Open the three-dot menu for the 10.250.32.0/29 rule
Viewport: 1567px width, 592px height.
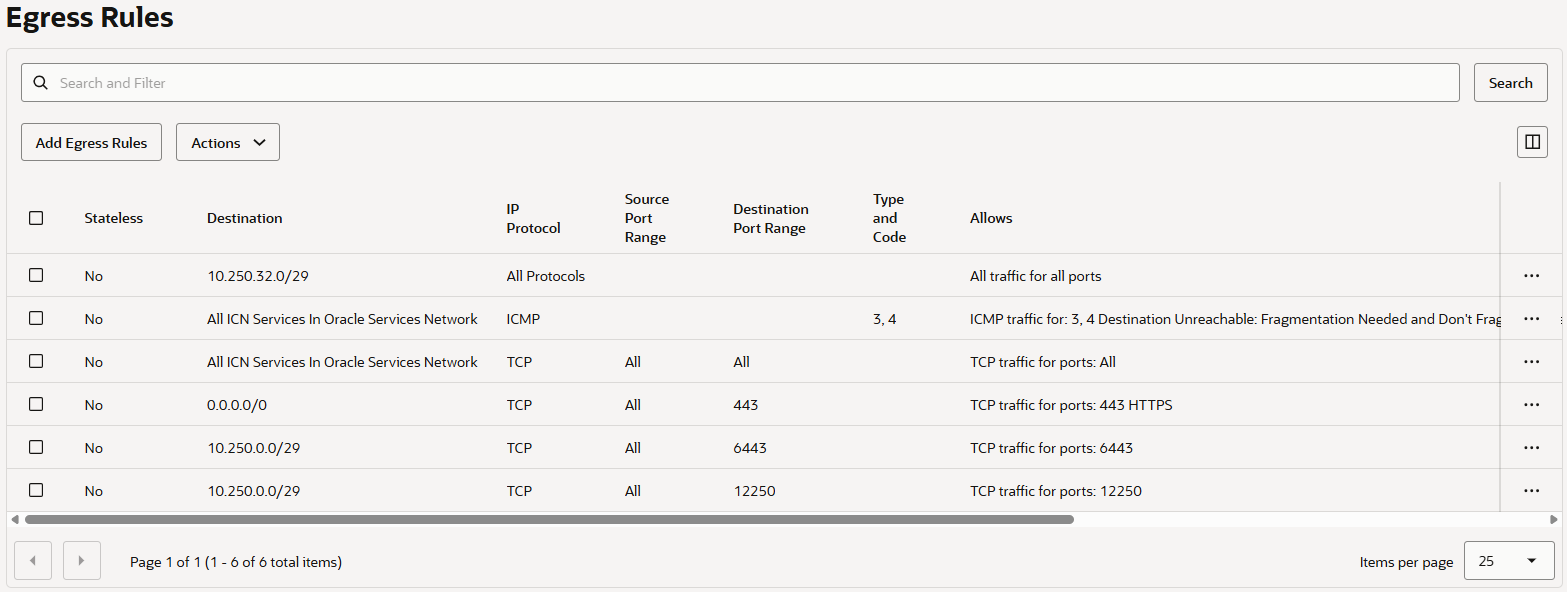[x=1531, y=276]
